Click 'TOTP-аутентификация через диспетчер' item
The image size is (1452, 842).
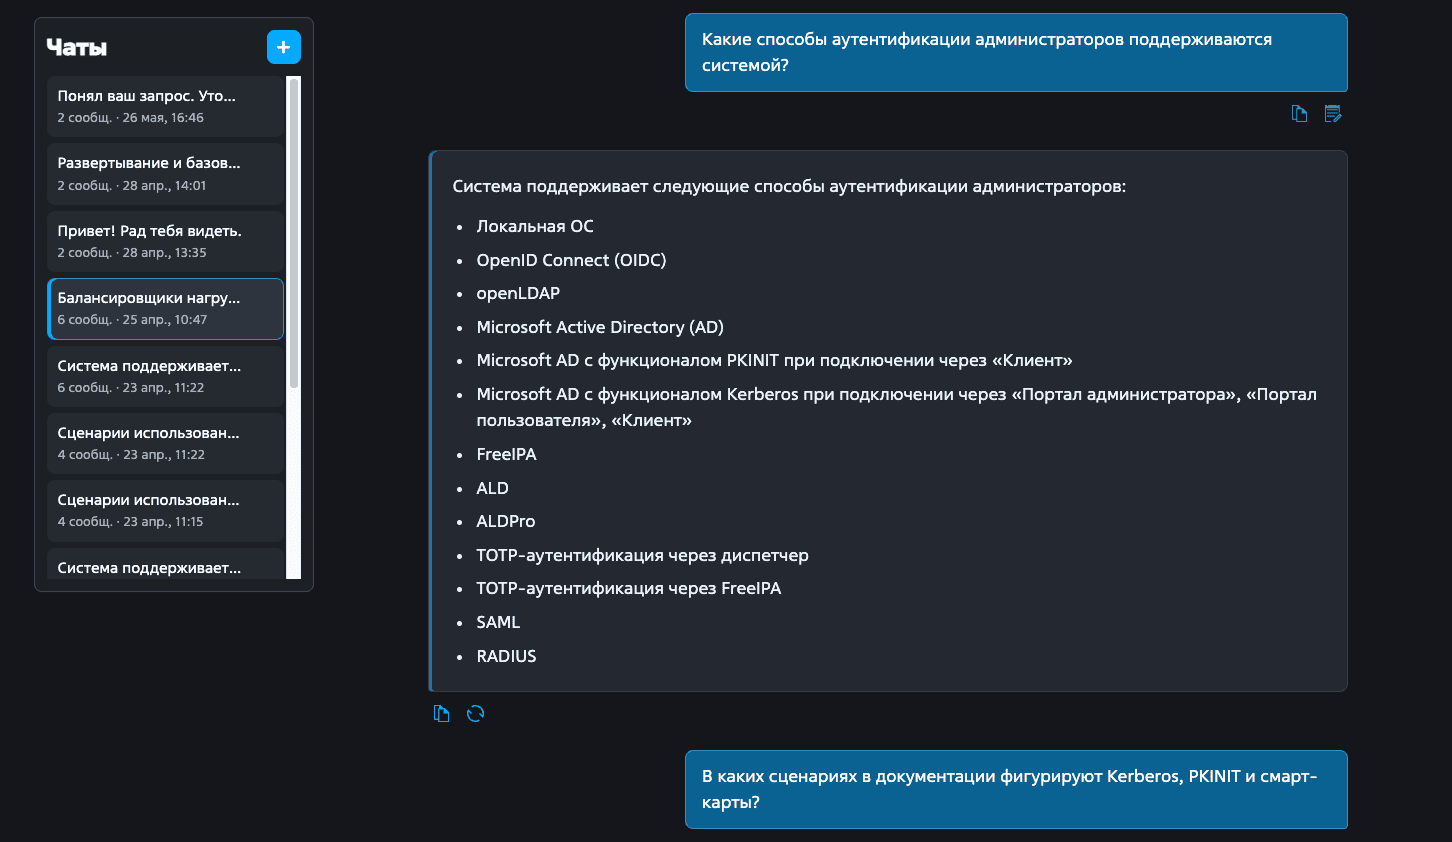(642, 555)
